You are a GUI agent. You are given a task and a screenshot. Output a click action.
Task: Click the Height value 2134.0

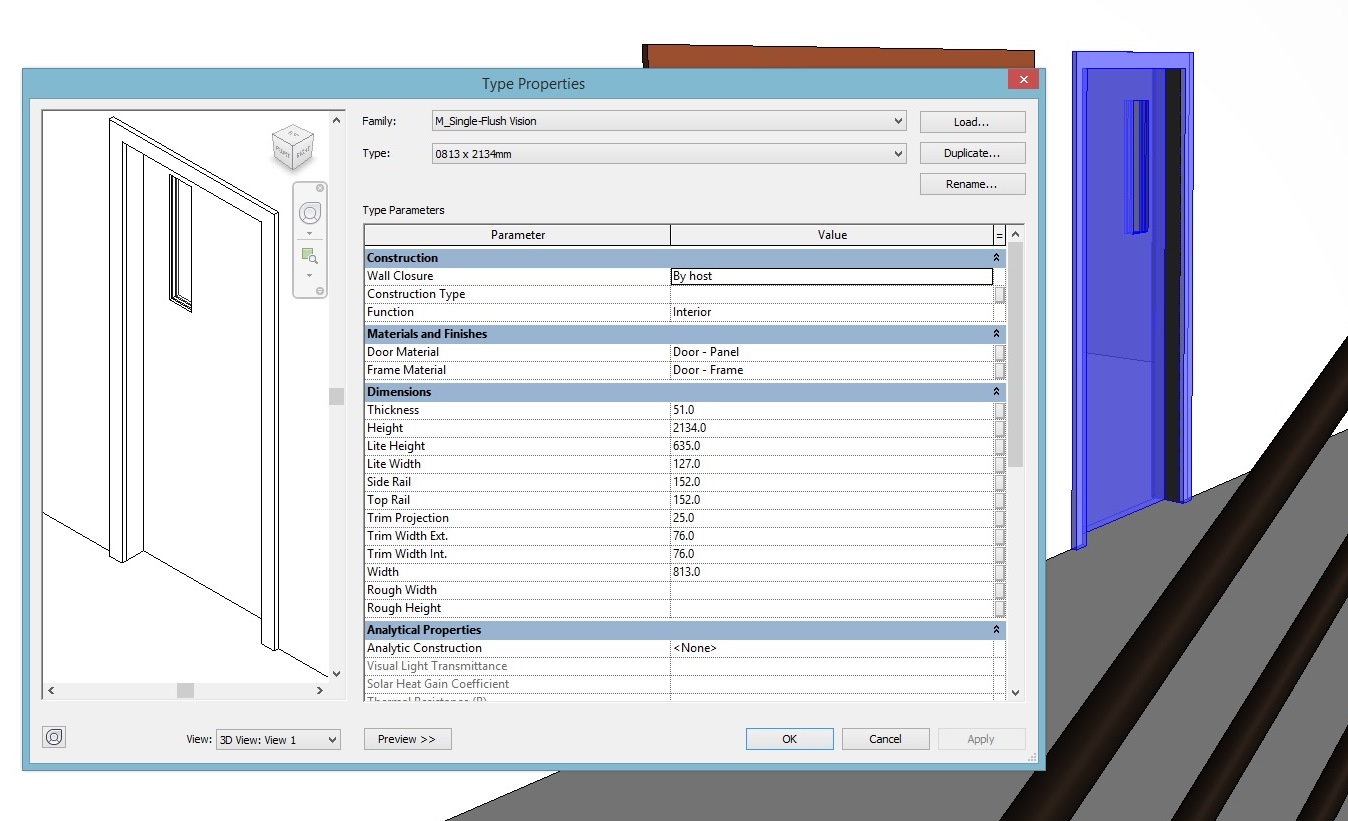coord(831,428)
